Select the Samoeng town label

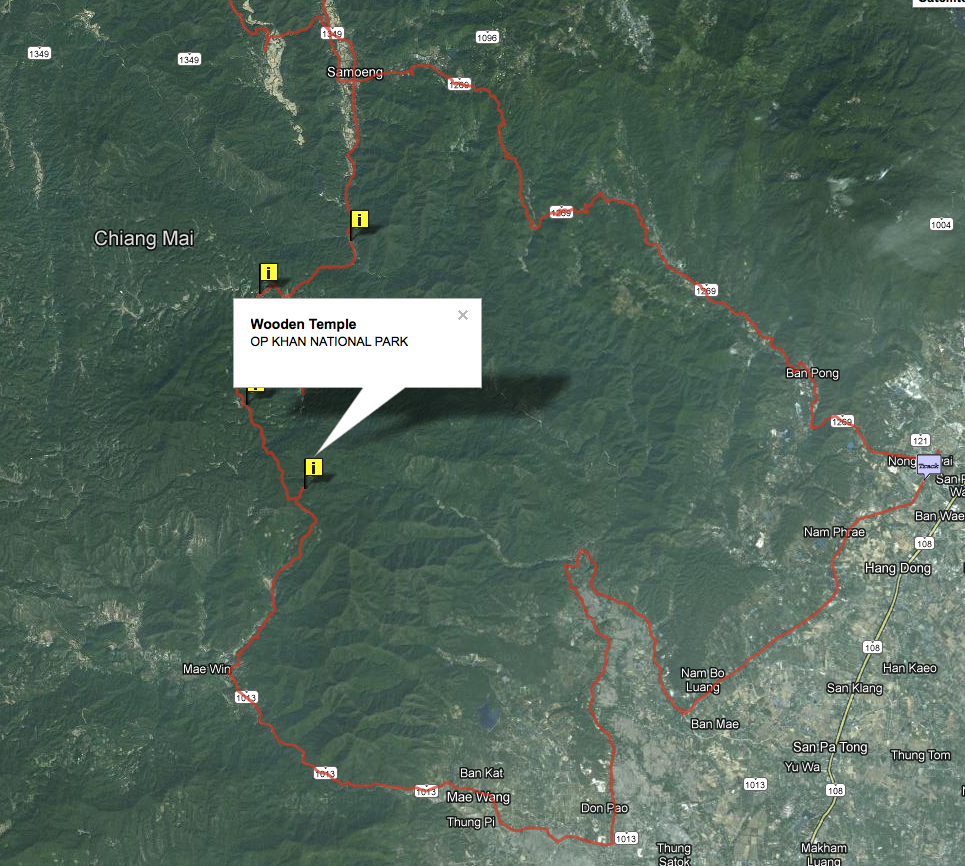[354, 72]
